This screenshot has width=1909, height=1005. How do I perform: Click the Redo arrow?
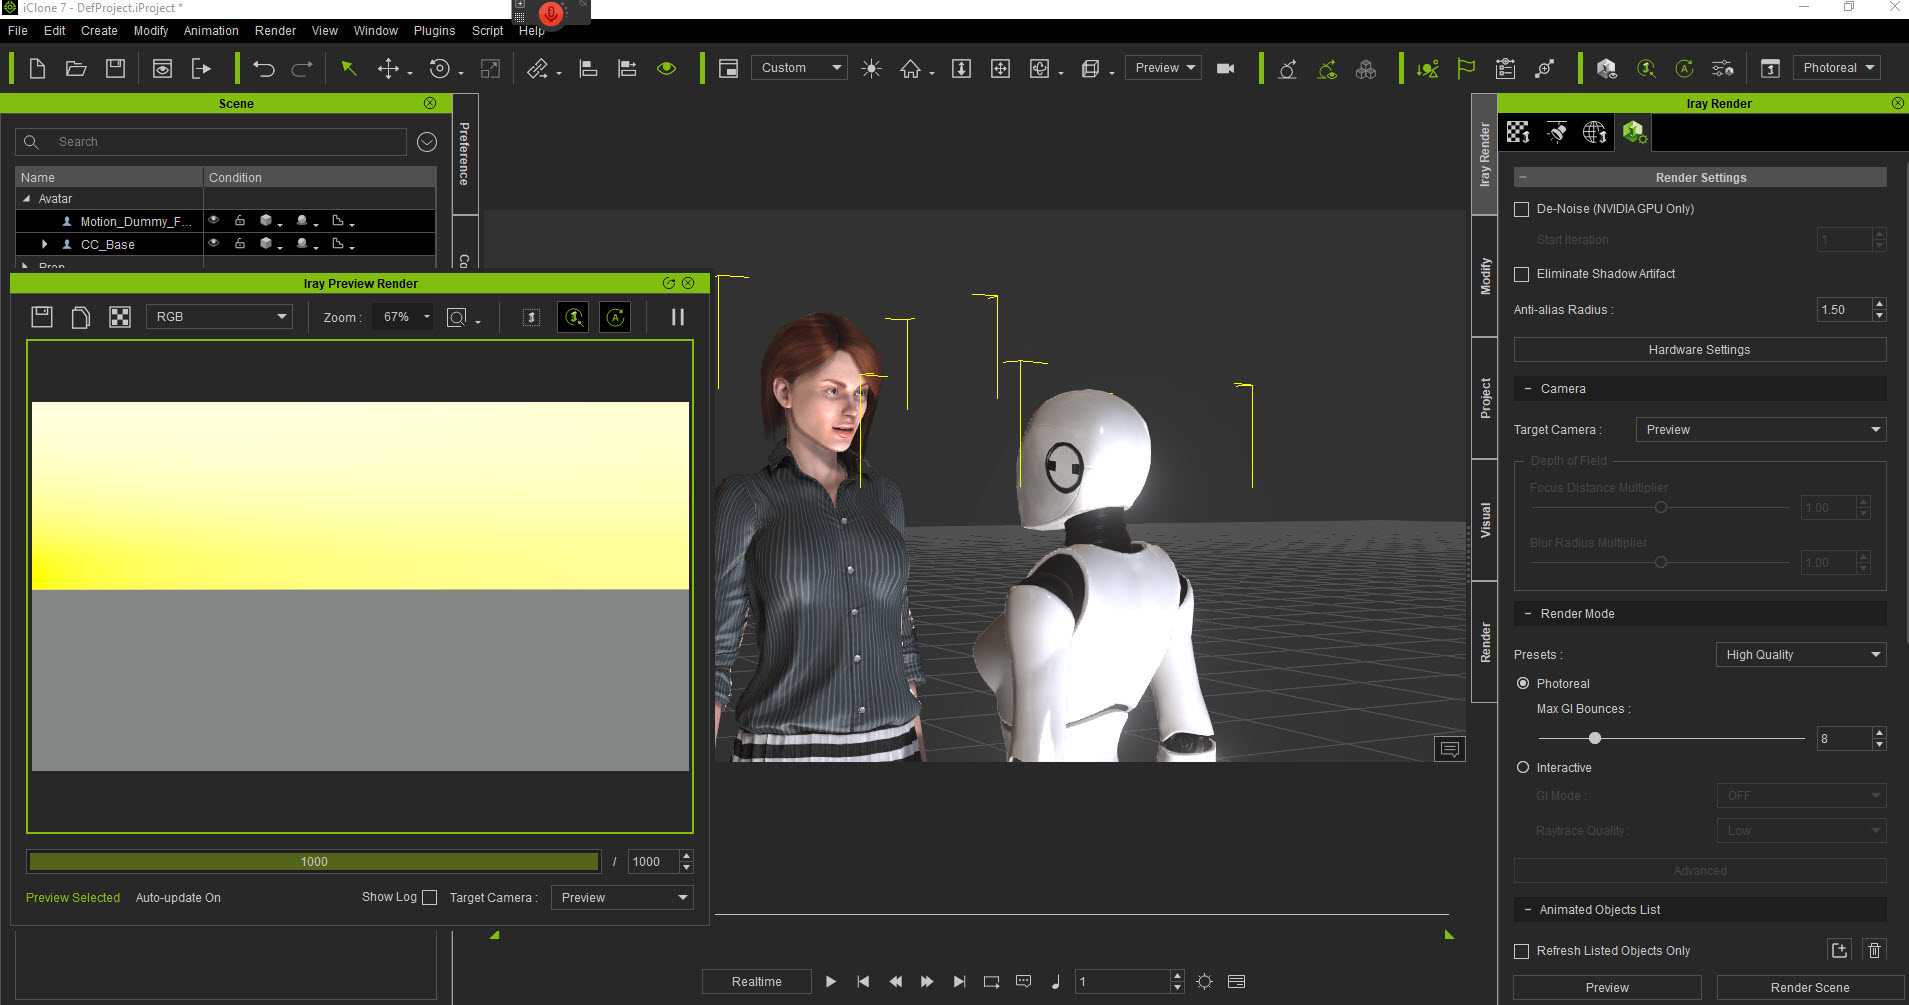[302, 68]
